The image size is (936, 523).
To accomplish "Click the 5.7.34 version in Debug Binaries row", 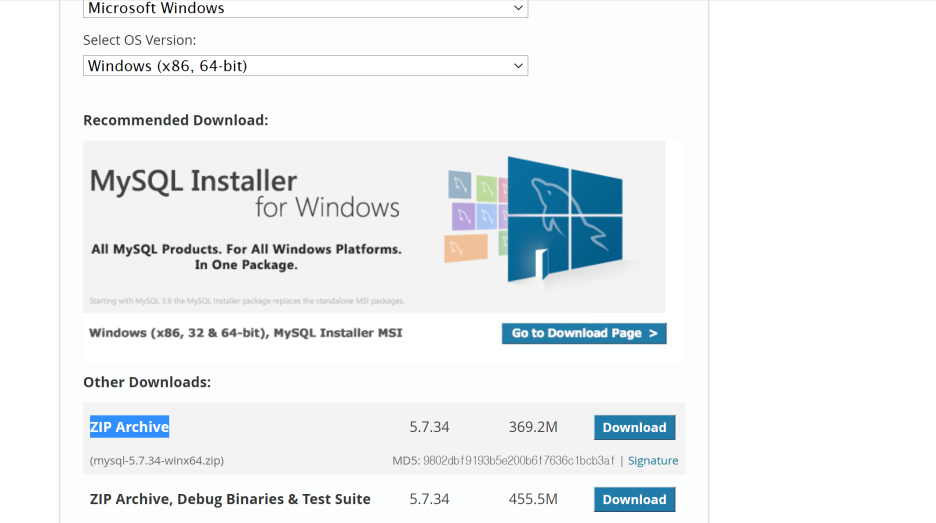I will (x=429, y=499).
